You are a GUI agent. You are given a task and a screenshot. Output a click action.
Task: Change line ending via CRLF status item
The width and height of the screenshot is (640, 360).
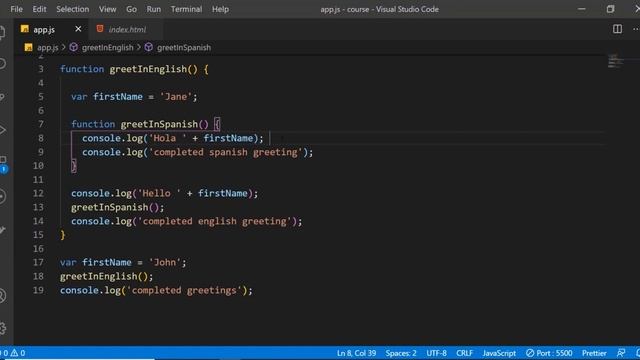pos(464,353)
